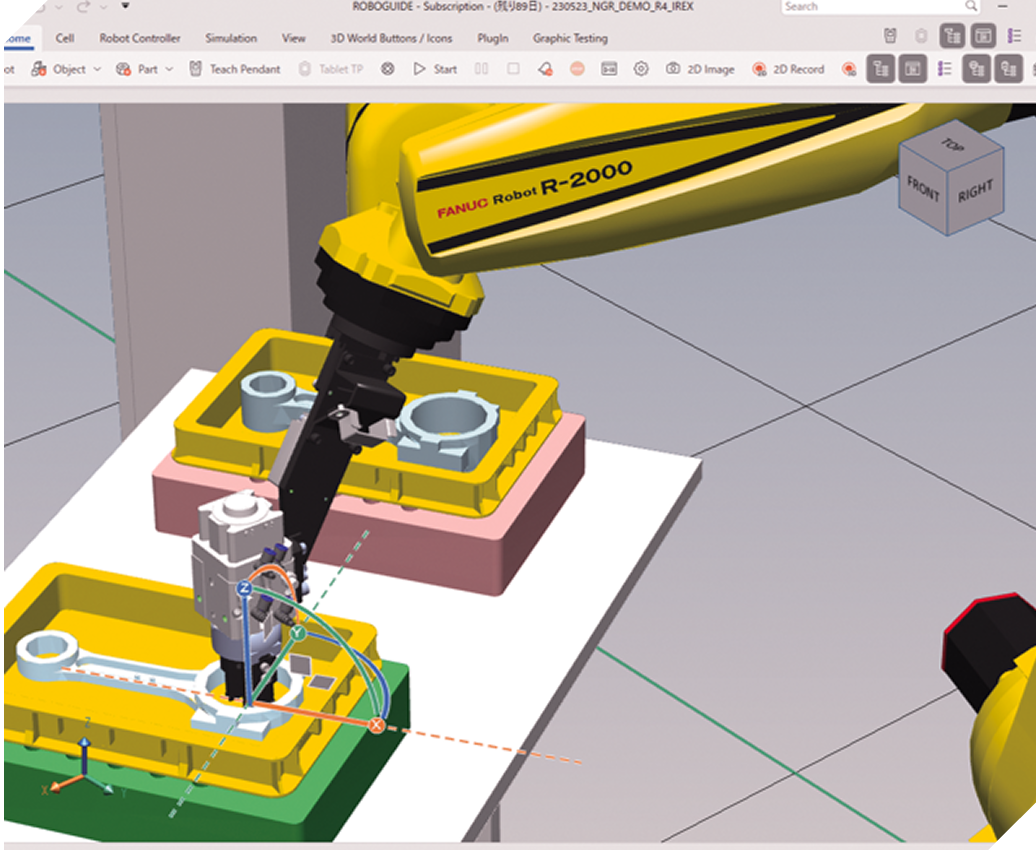The image size is (1036, 850).
Task: Open the Simulation tab
Action: tap(231, 38)
